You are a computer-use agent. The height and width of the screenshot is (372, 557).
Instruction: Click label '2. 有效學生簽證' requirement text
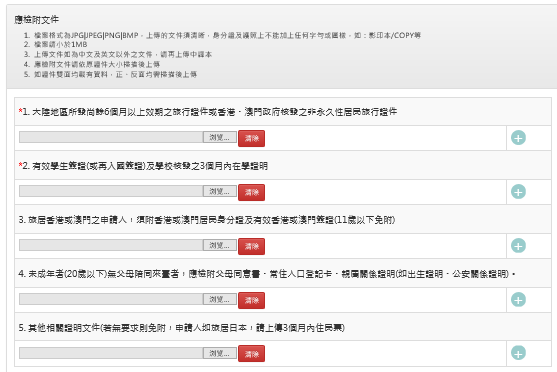[x=143, y=166]
